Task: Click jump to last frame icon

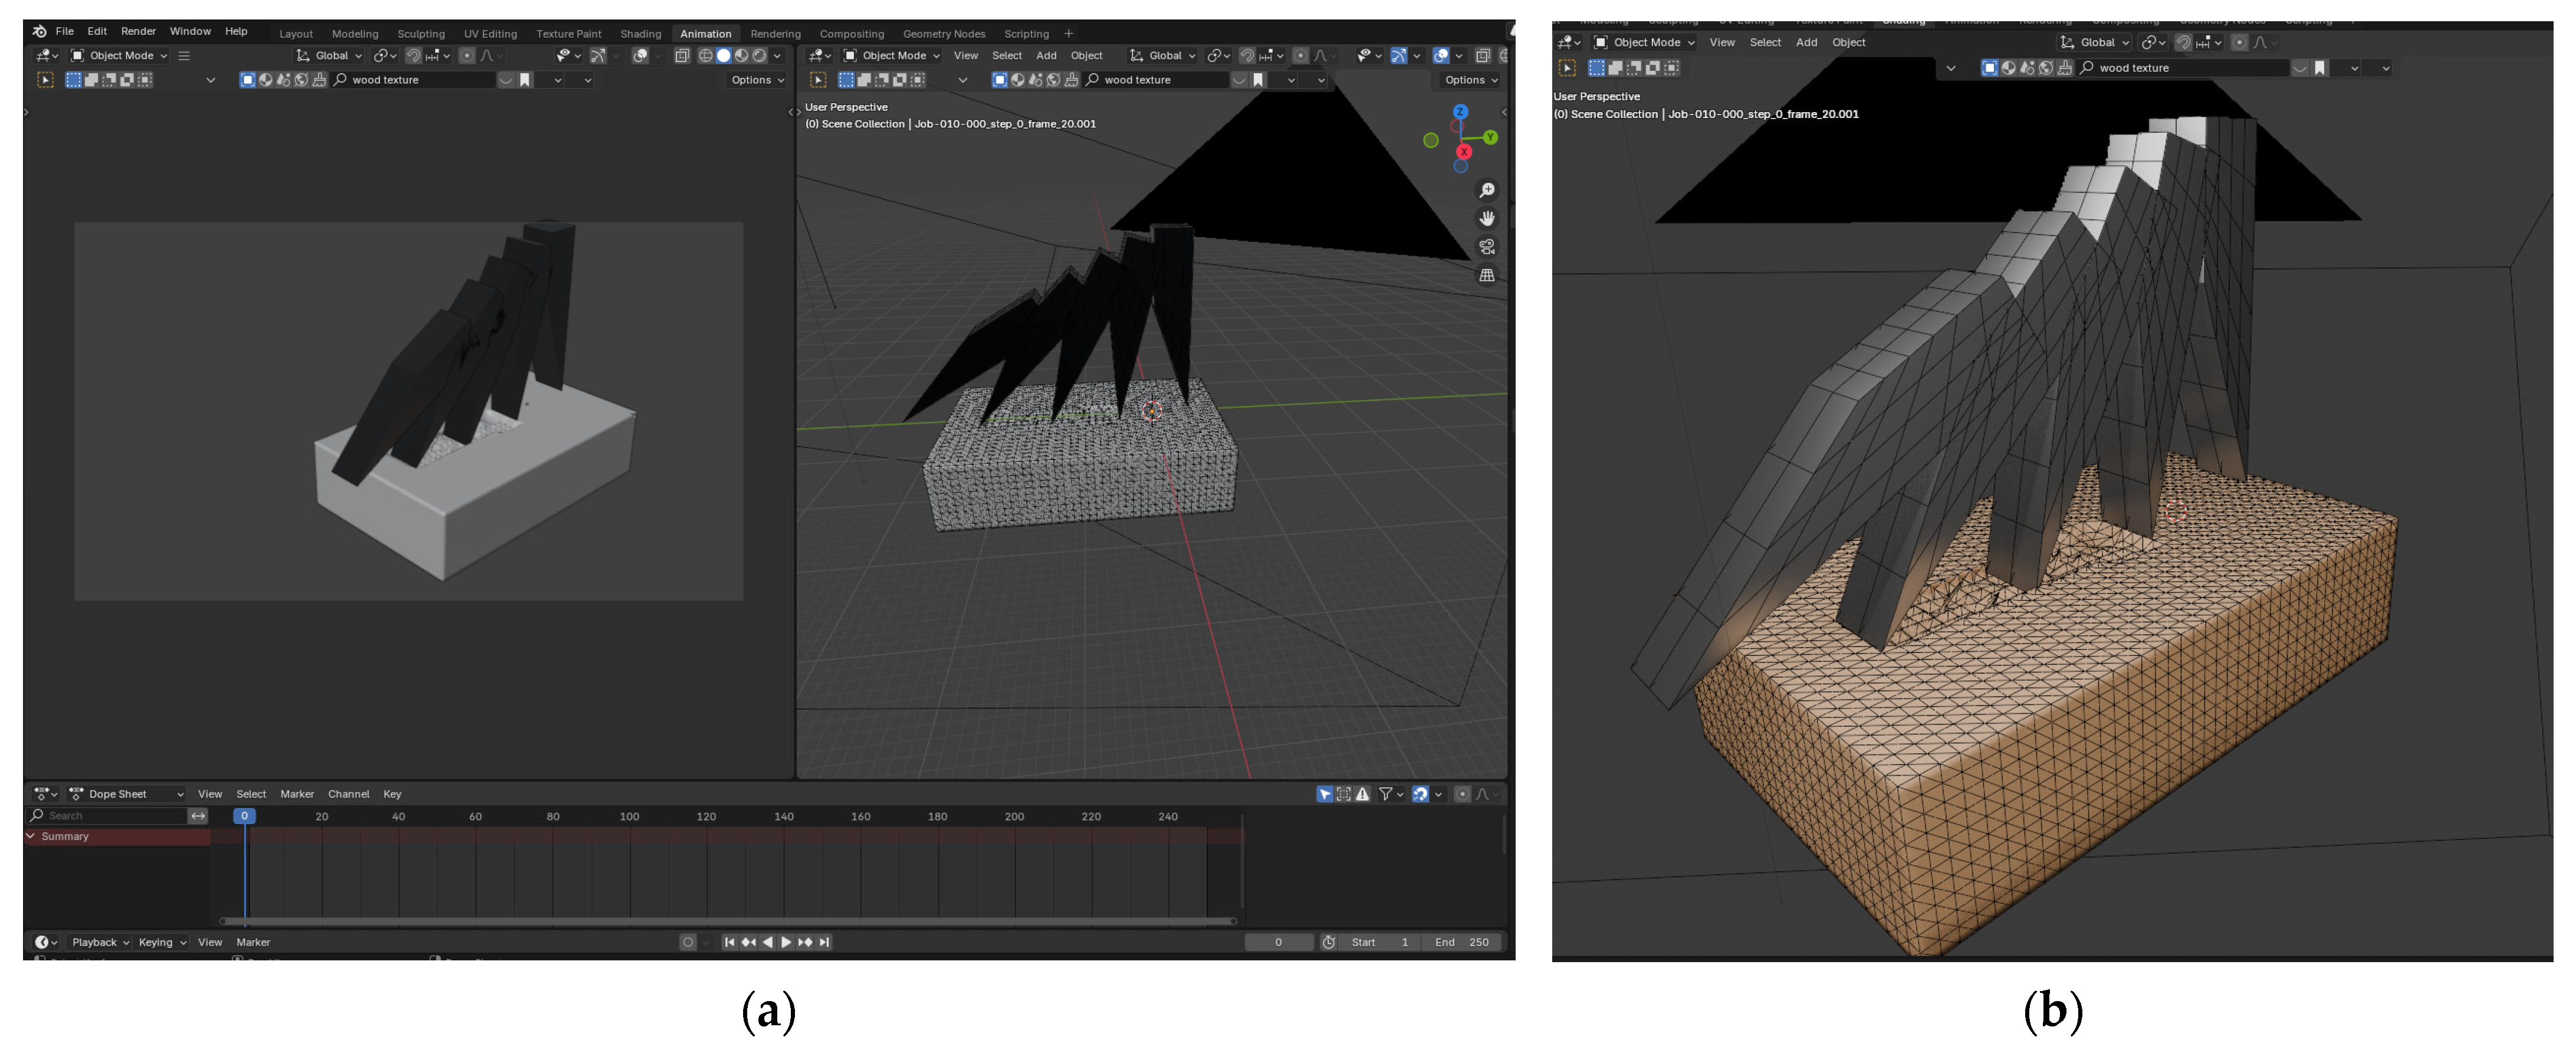Action: point(824,942)
